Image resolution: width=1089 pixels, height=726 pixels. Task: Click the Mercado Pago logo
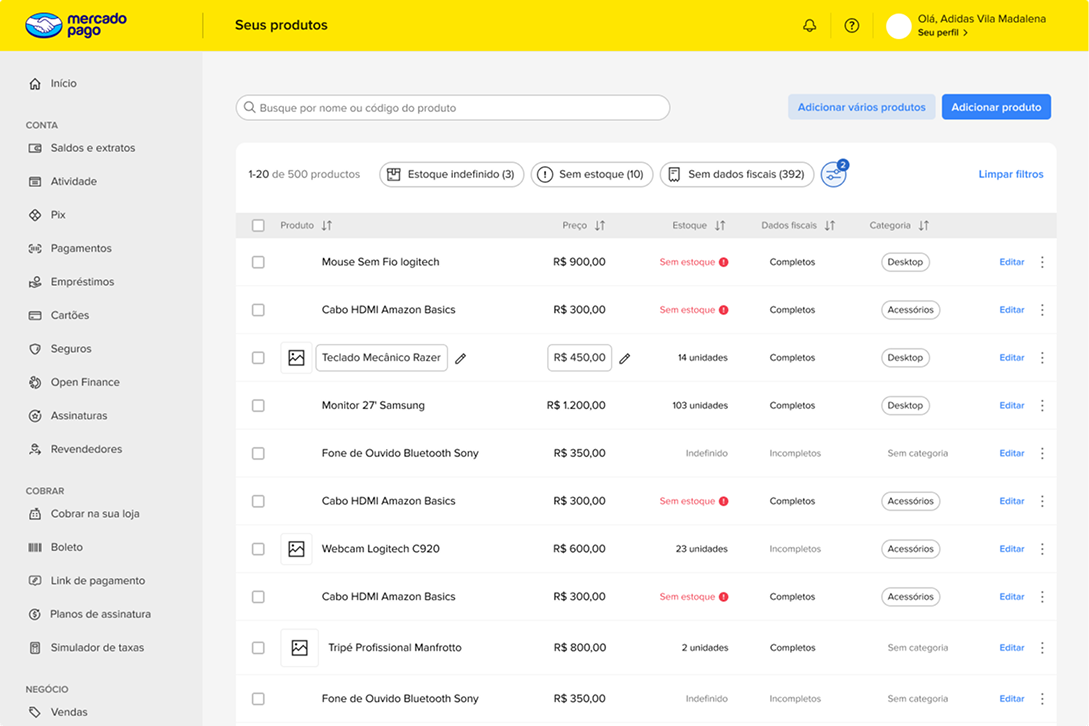pos(76,25)
